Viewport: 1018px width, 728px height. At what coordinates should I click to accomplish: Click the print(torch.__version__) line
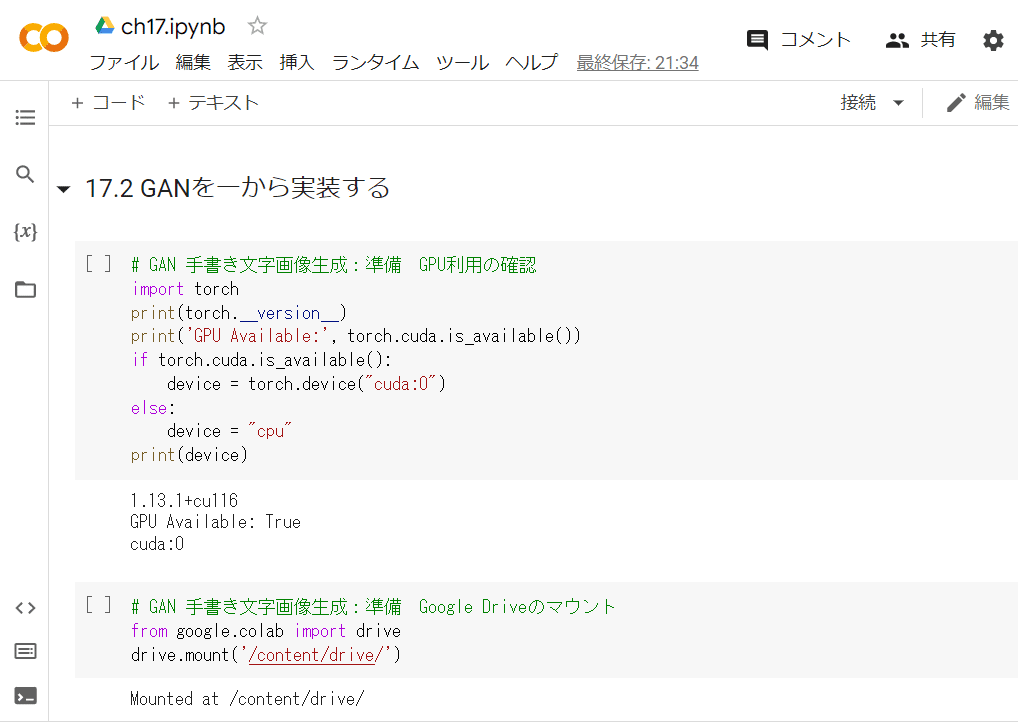point(239,313)
